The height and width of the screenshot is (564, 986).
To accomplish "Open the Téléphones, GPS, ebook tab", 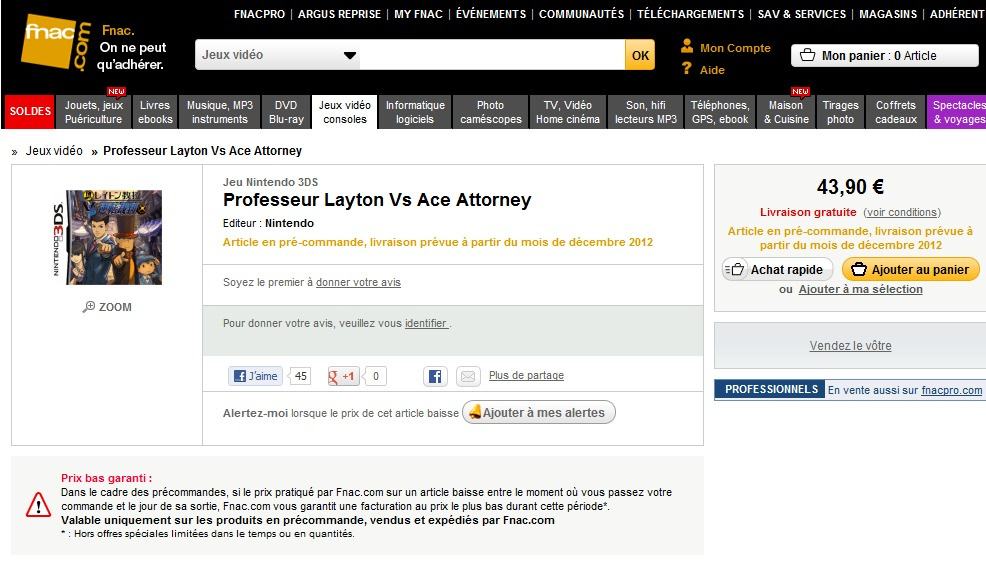I will tap(720, 112).
